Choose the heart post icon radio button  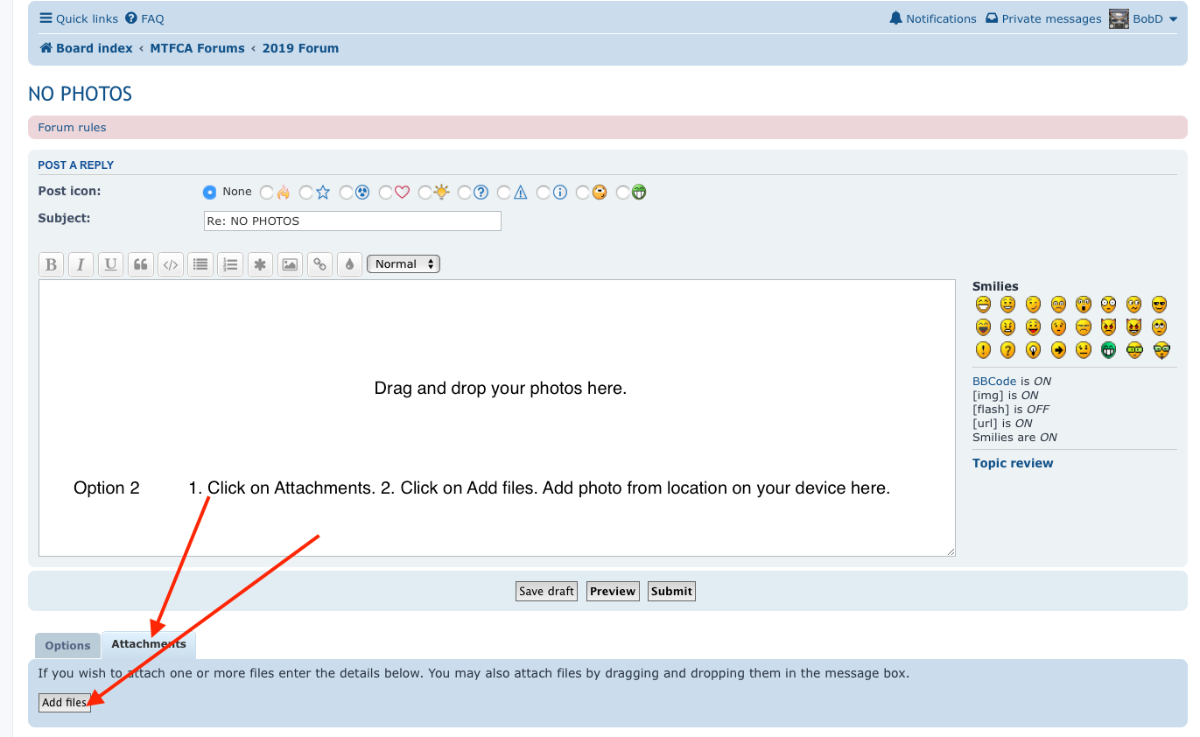386,192
